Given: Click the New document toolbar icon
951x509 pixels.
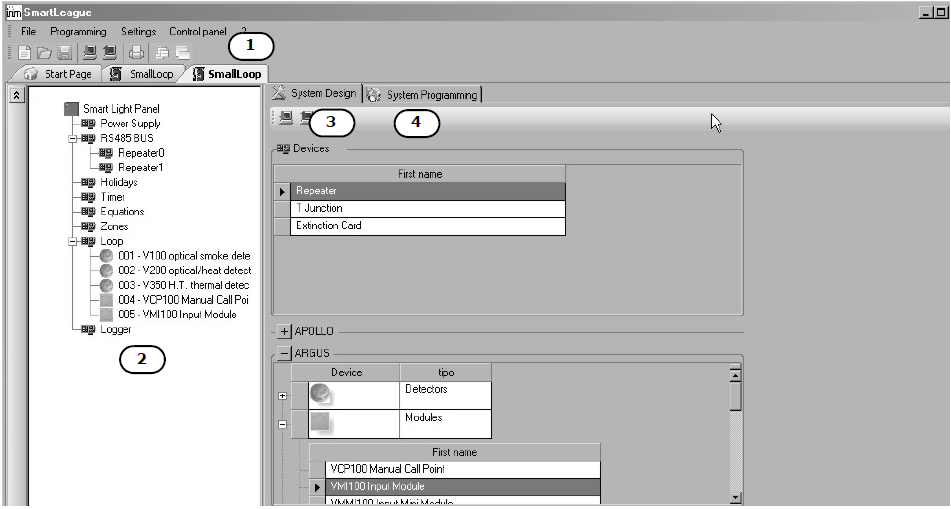Looking at the screenshot, I should [x=25, y=53].
